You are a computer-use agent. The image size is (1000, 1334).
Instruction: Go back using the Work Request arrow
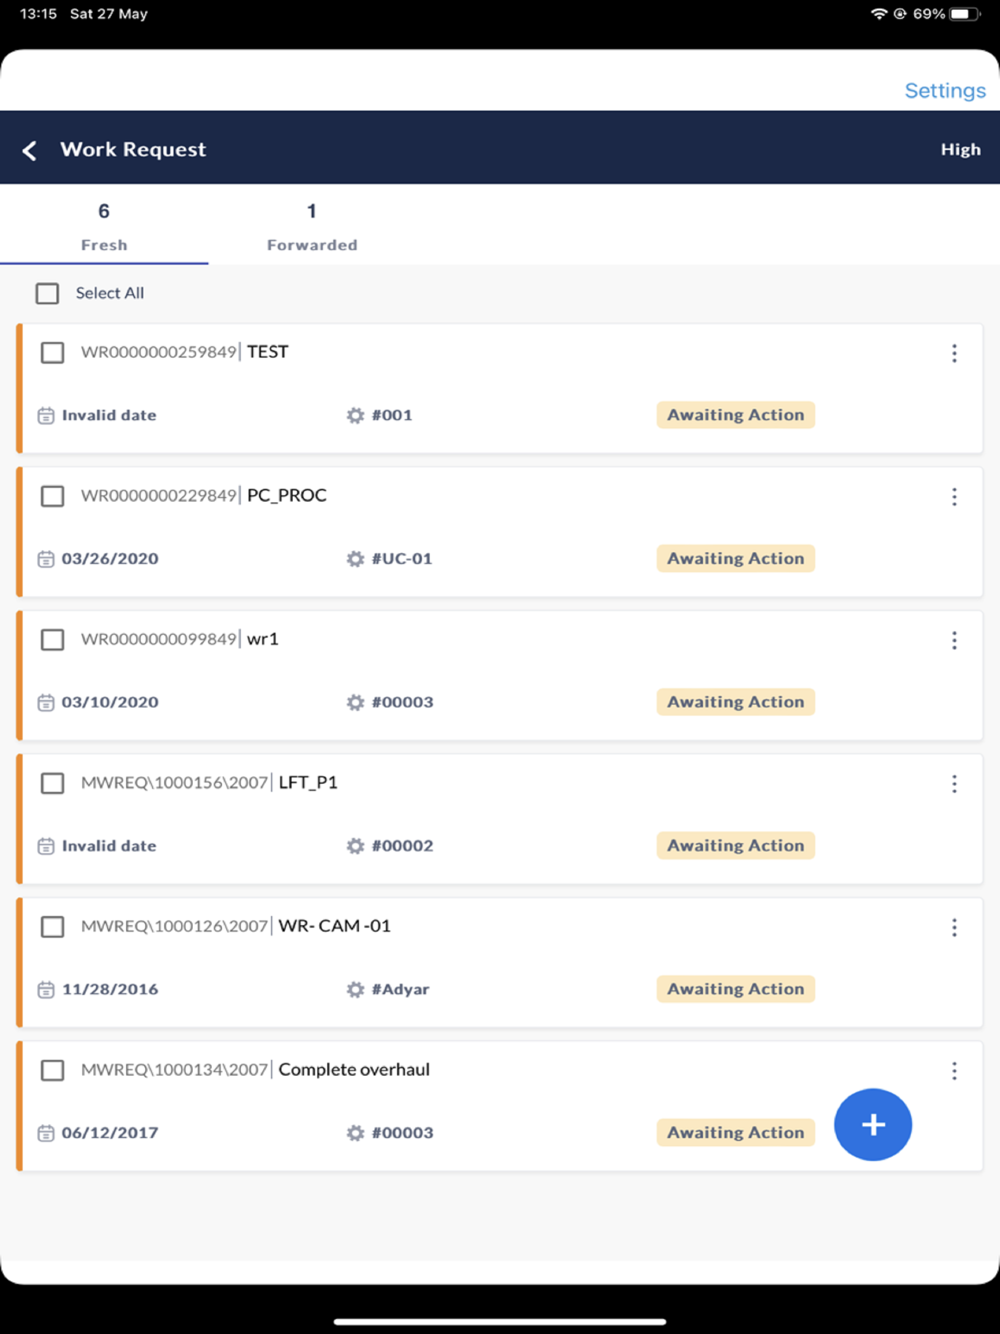pos(30,150)
